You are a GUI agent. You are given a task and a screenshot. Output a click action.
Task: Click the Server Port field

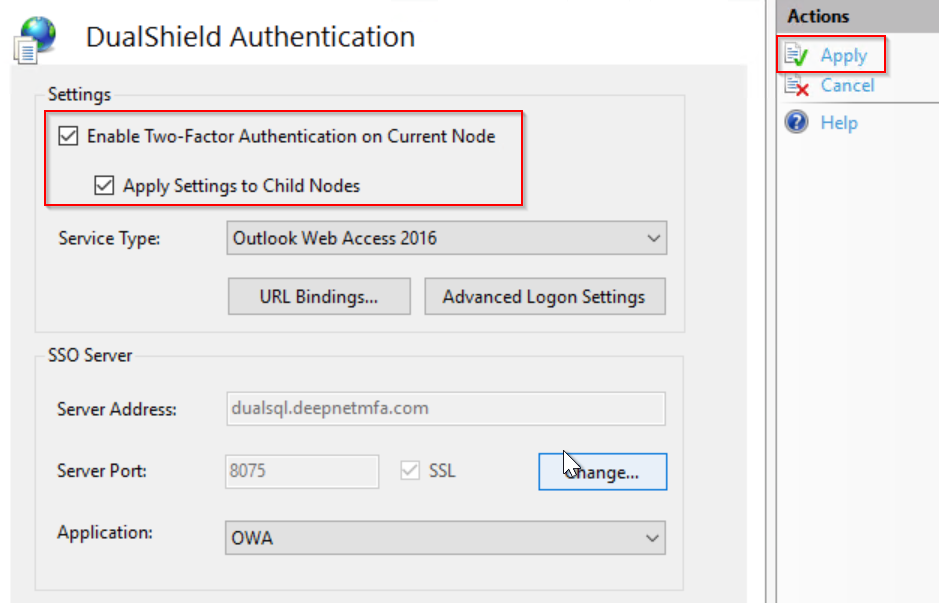pyautogui.click(x=302, y=470)
